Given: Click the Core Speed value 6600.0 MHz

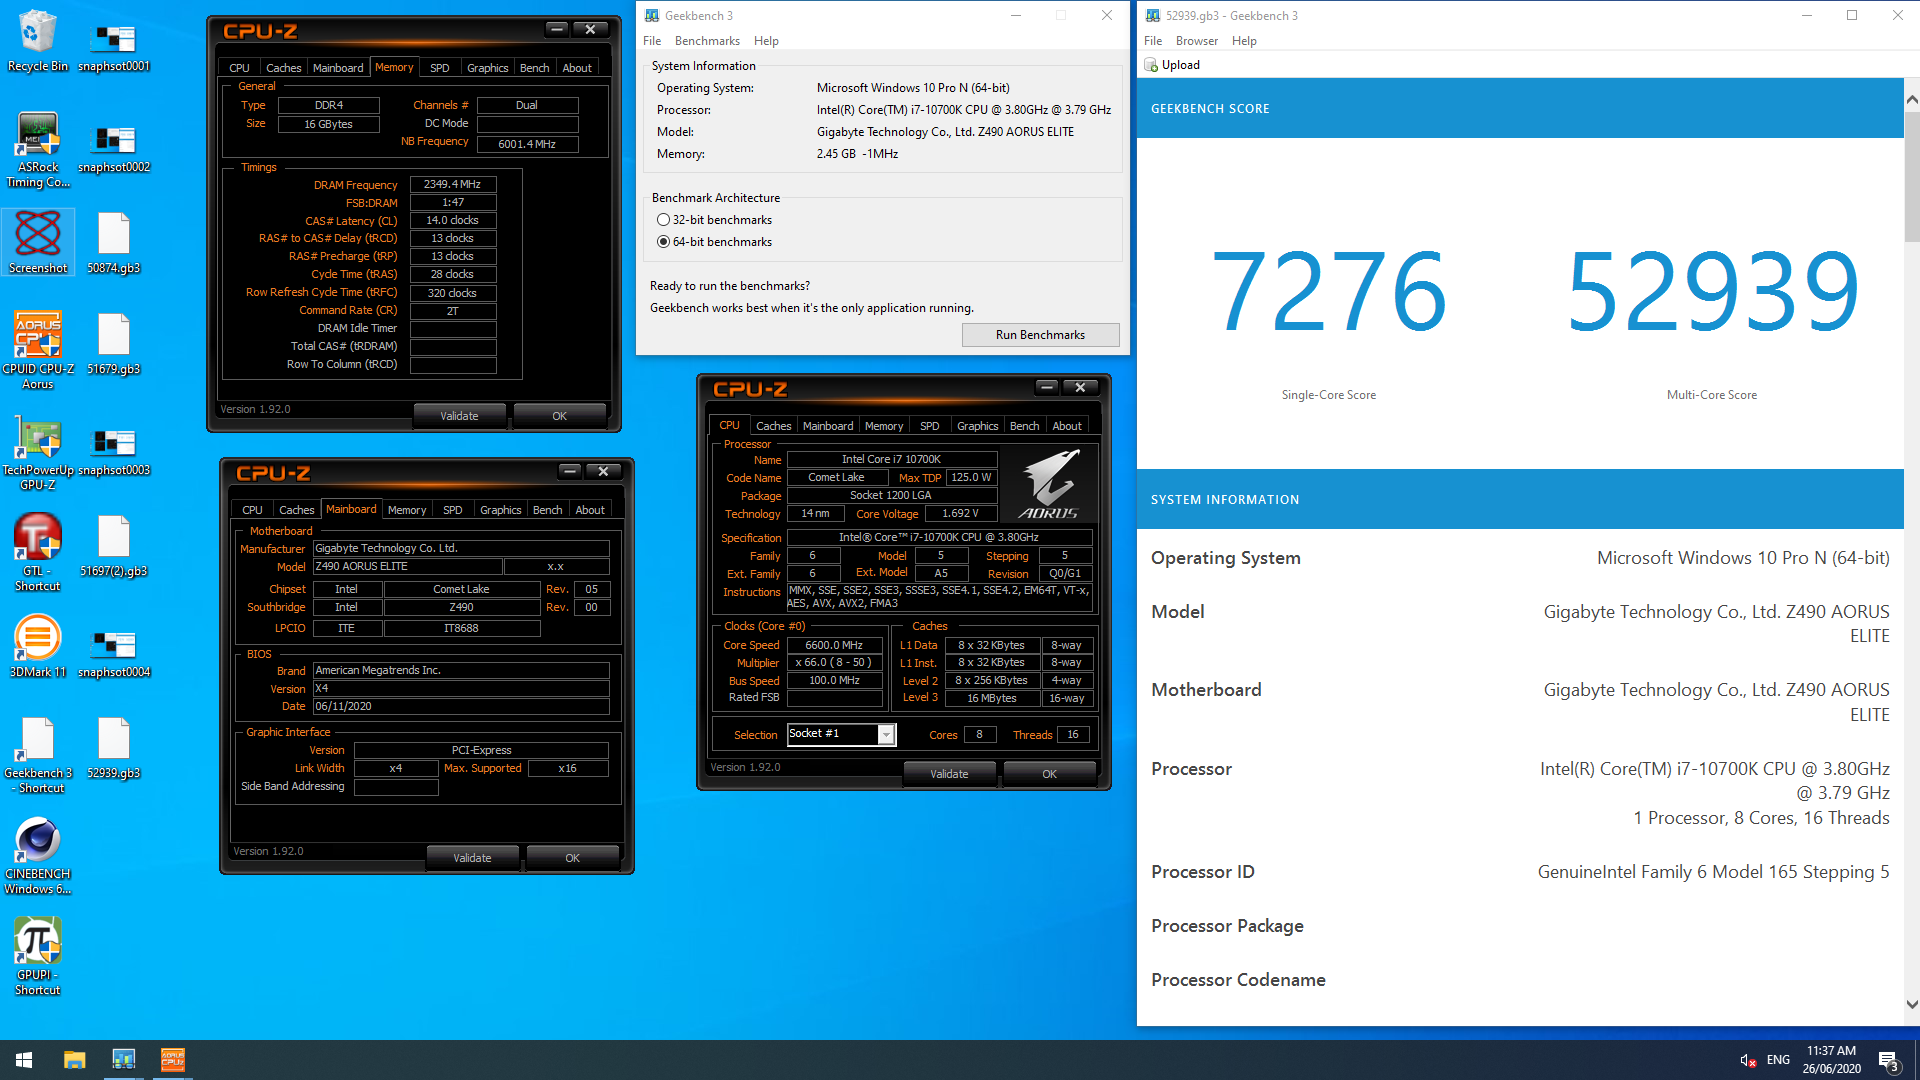Looking at the screenshot, I should (x=834, y=646).
